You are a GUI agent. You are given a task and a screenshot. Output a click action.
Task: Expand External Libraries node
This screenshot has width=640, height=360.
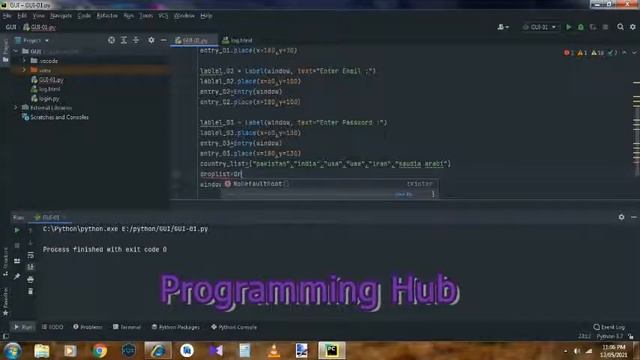click(16, 108)
